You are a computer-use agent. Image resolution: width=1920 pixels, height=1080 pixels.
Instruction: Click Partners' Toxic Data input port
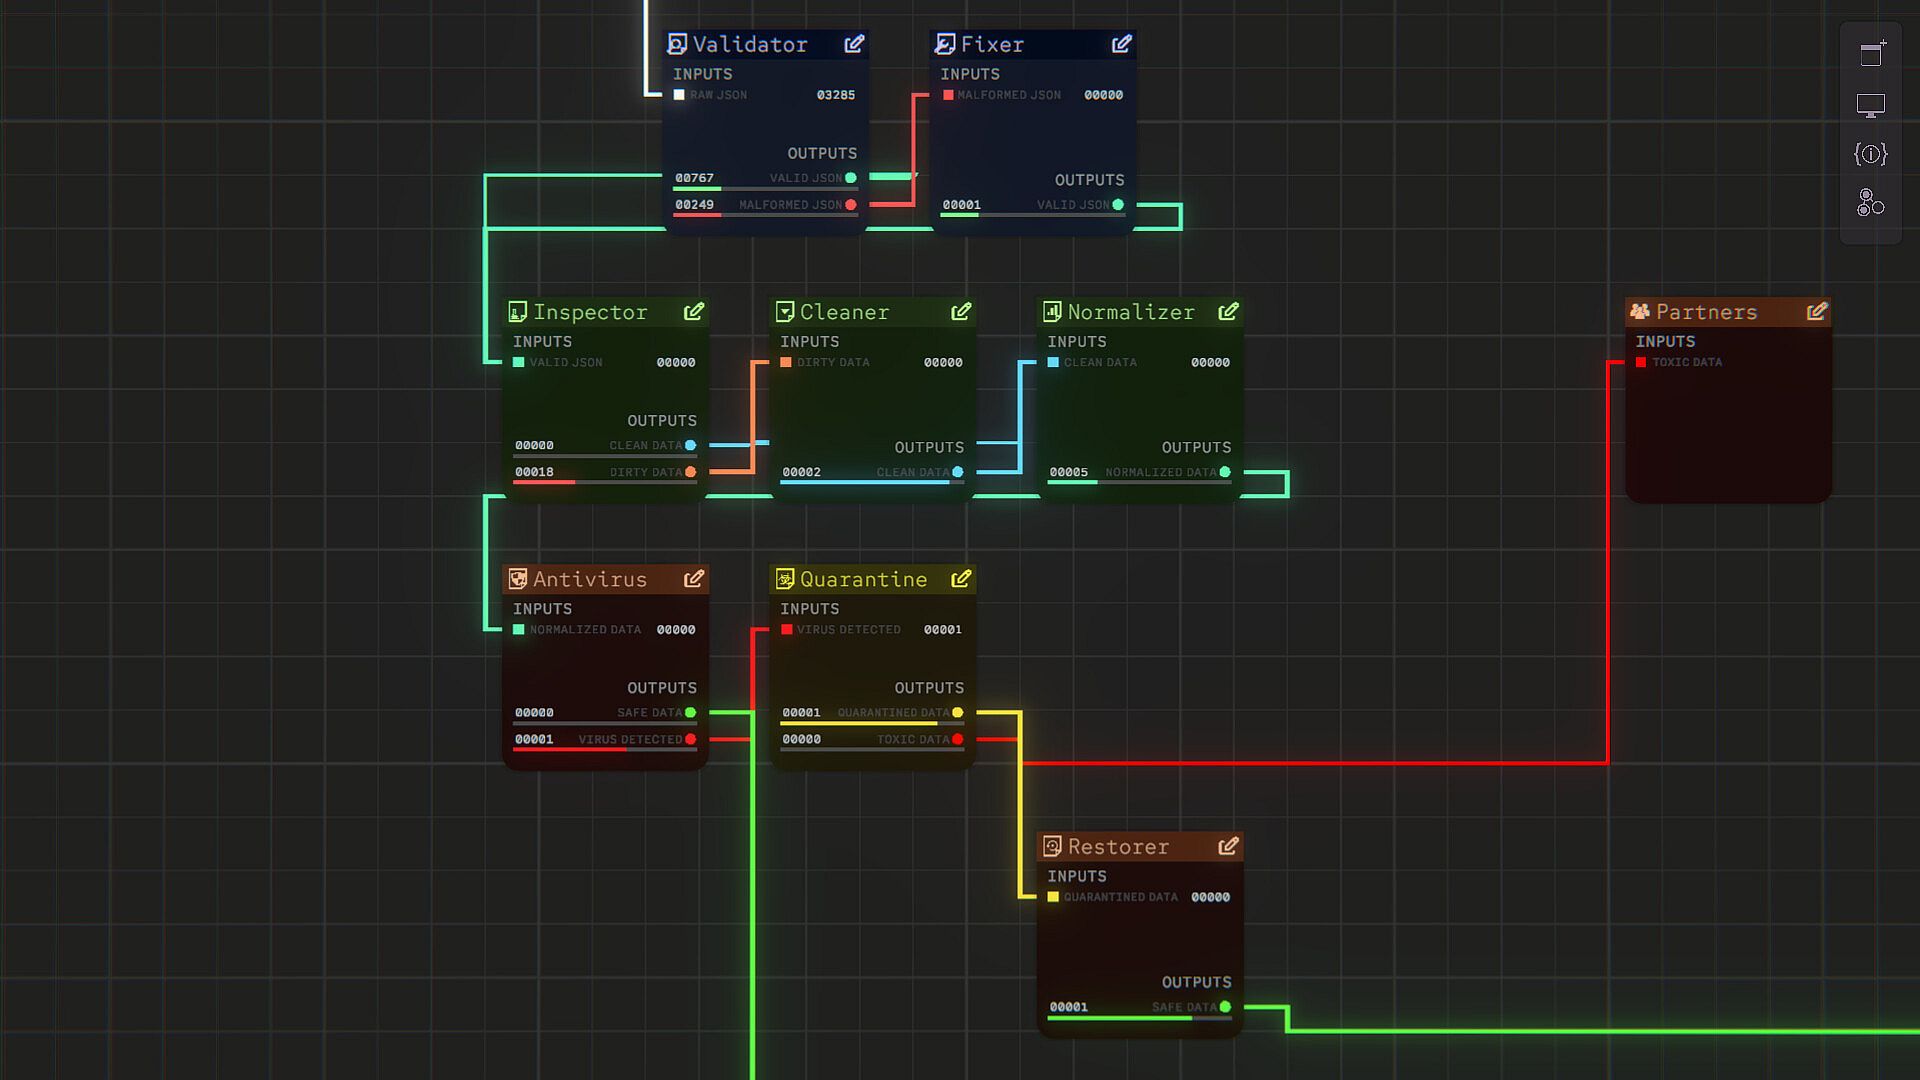tap(1641, 362)
